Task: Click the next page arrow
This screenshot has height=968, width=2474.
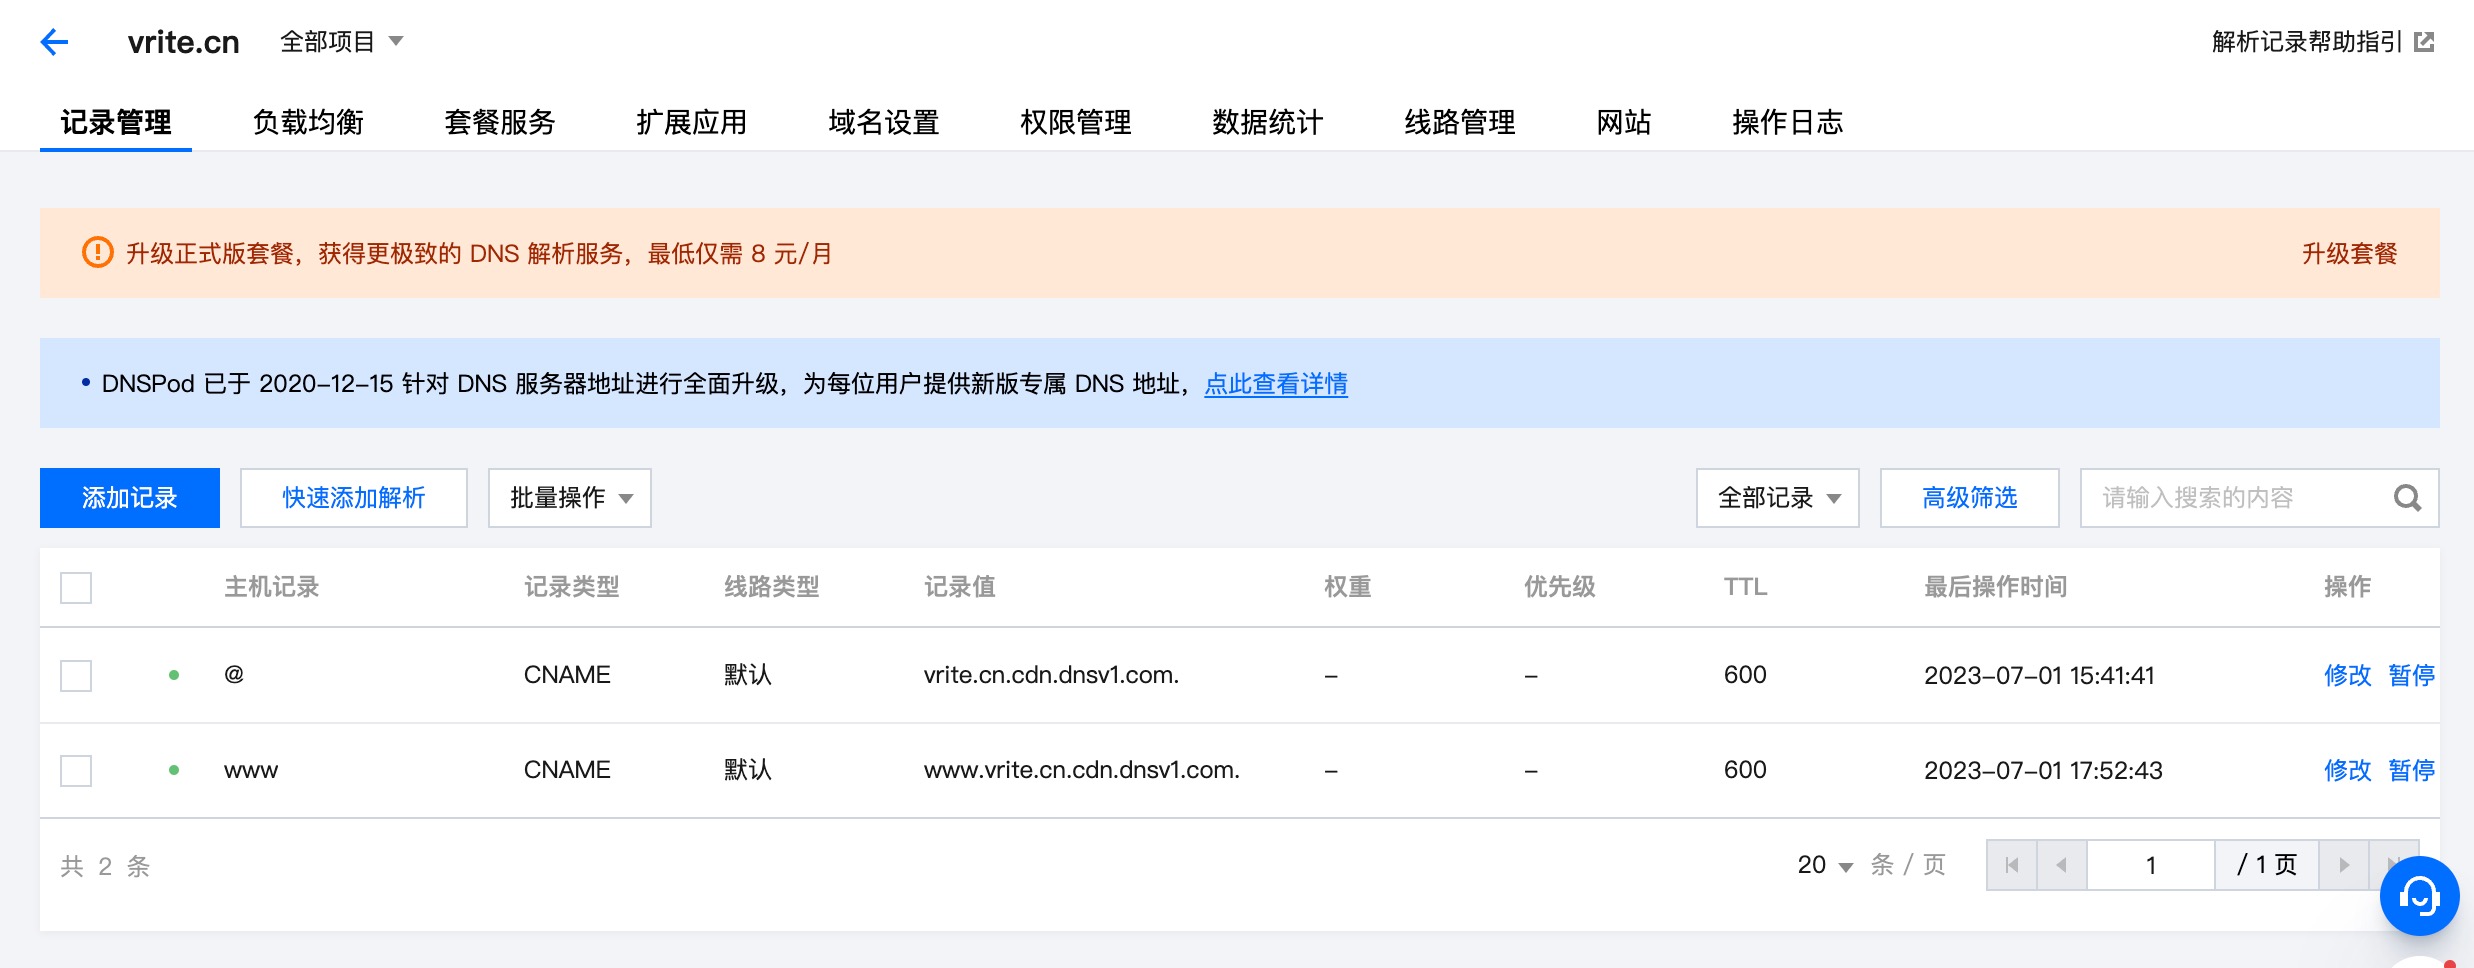Action: click(x=2345, y=864)
